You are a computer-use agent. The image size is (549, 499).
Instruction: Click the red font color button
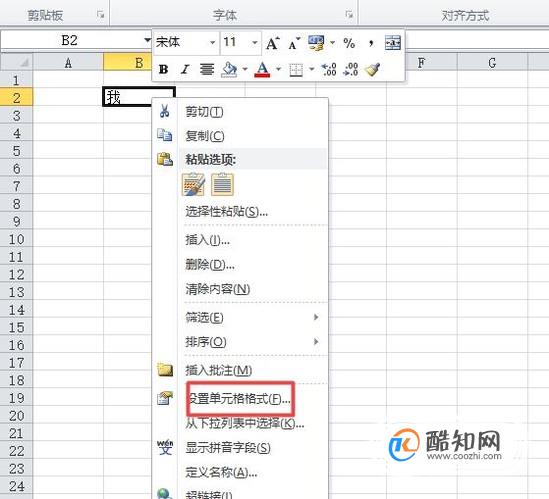(263, 69)
